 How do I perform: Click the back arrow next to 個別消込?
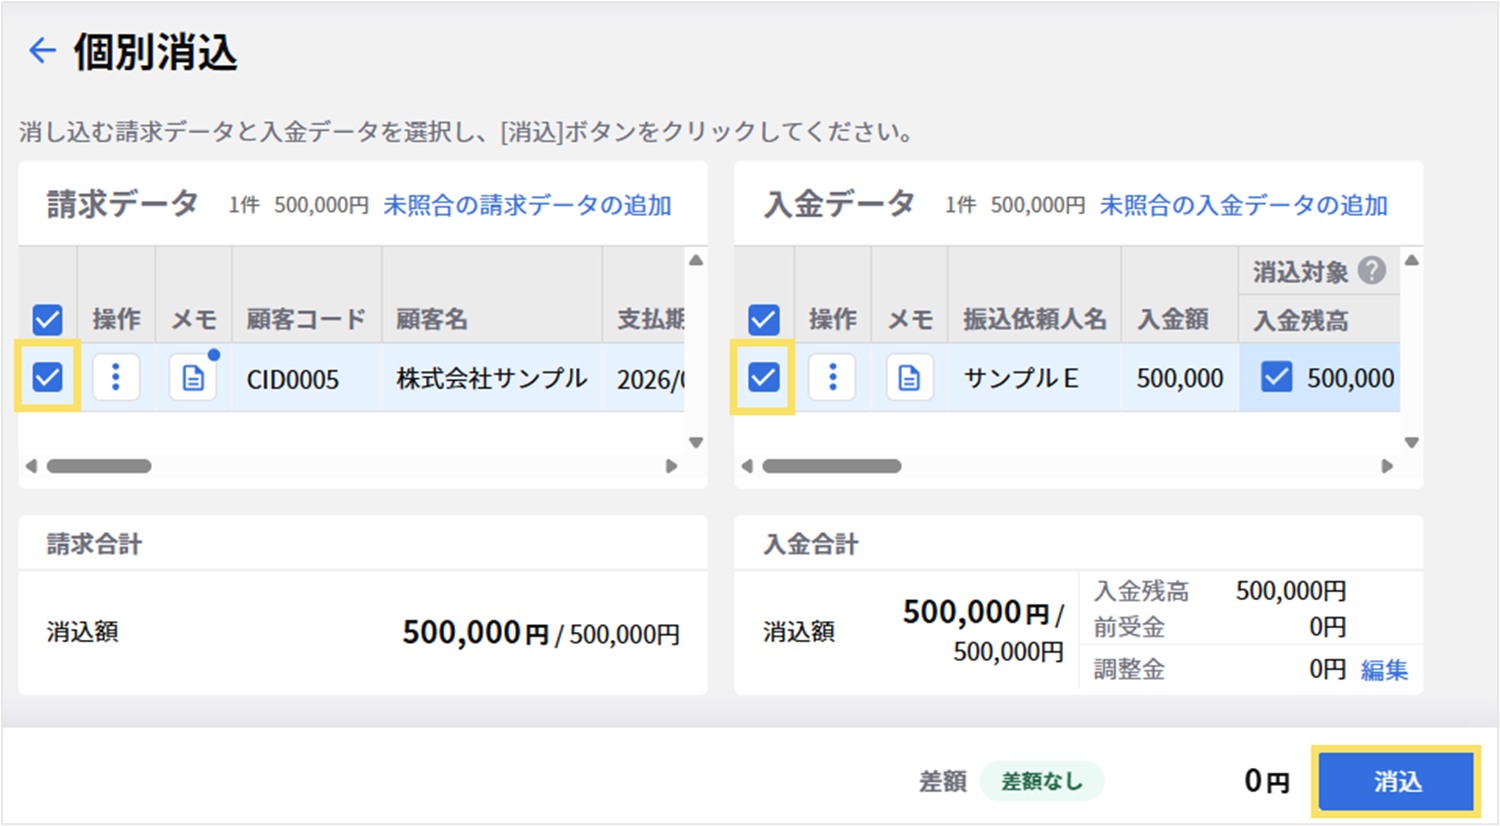tap(42, 51)
